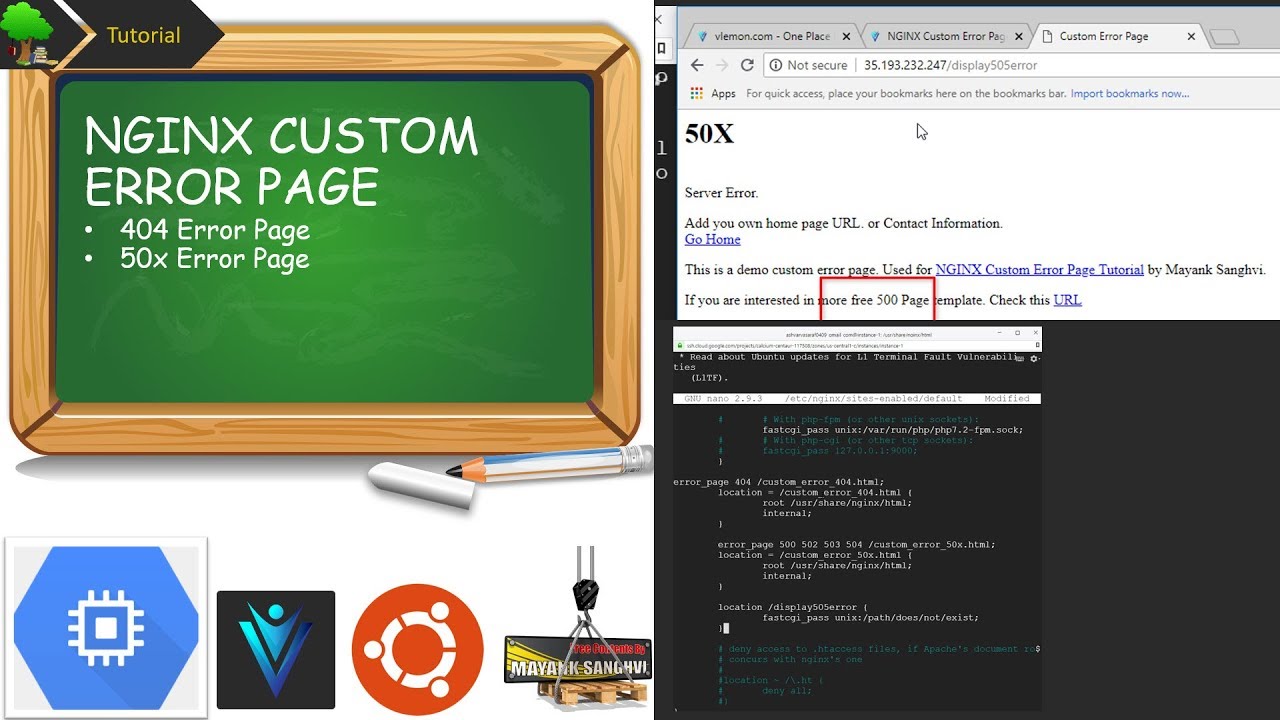Screen dimensions: 1280x720
Task: Click the Ubuntu logo
Action: tap(418, 650)
